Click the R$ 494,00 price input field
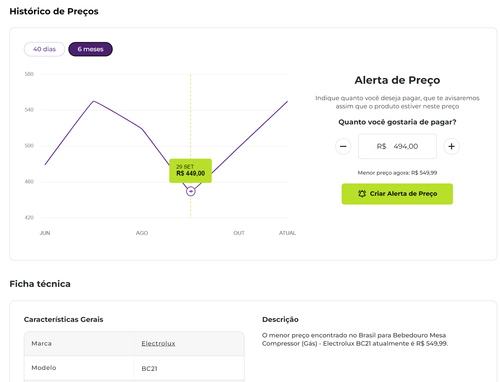The image size is (500, 382). pyautogui.click(x=397, y=146)
